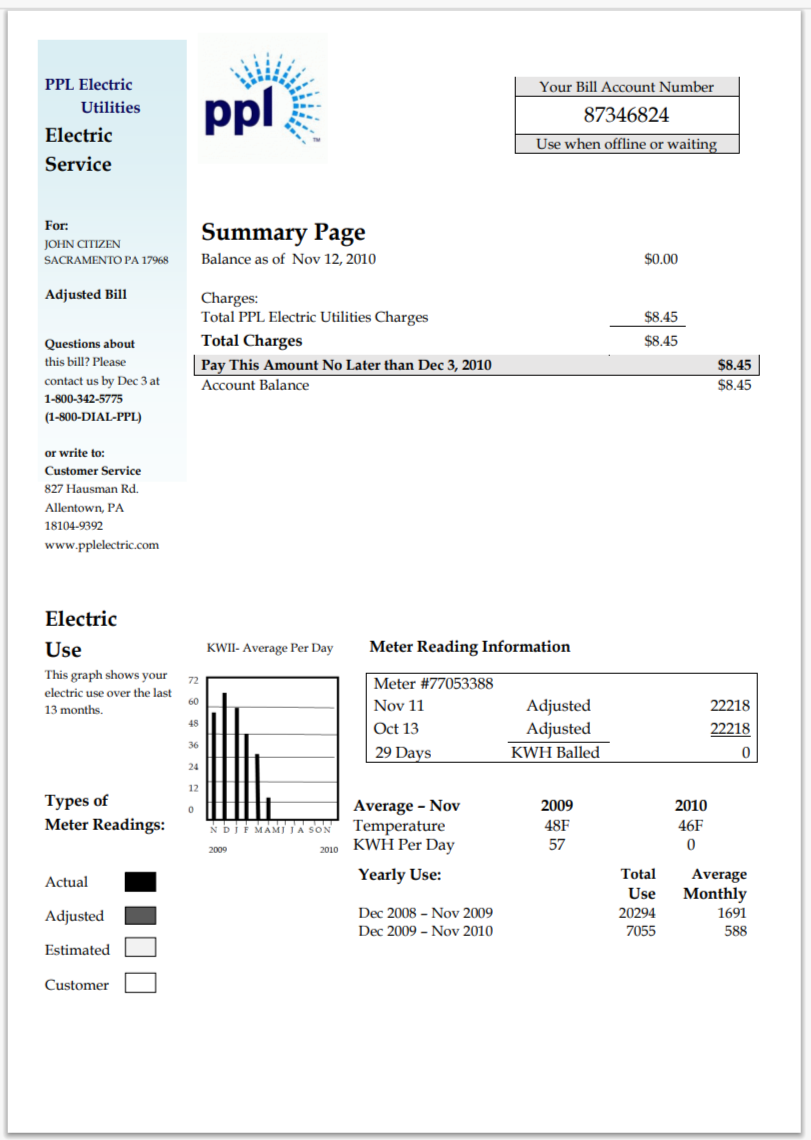Click the Customer white legend swatch
Screen dimensions: 811x1140
140,984
